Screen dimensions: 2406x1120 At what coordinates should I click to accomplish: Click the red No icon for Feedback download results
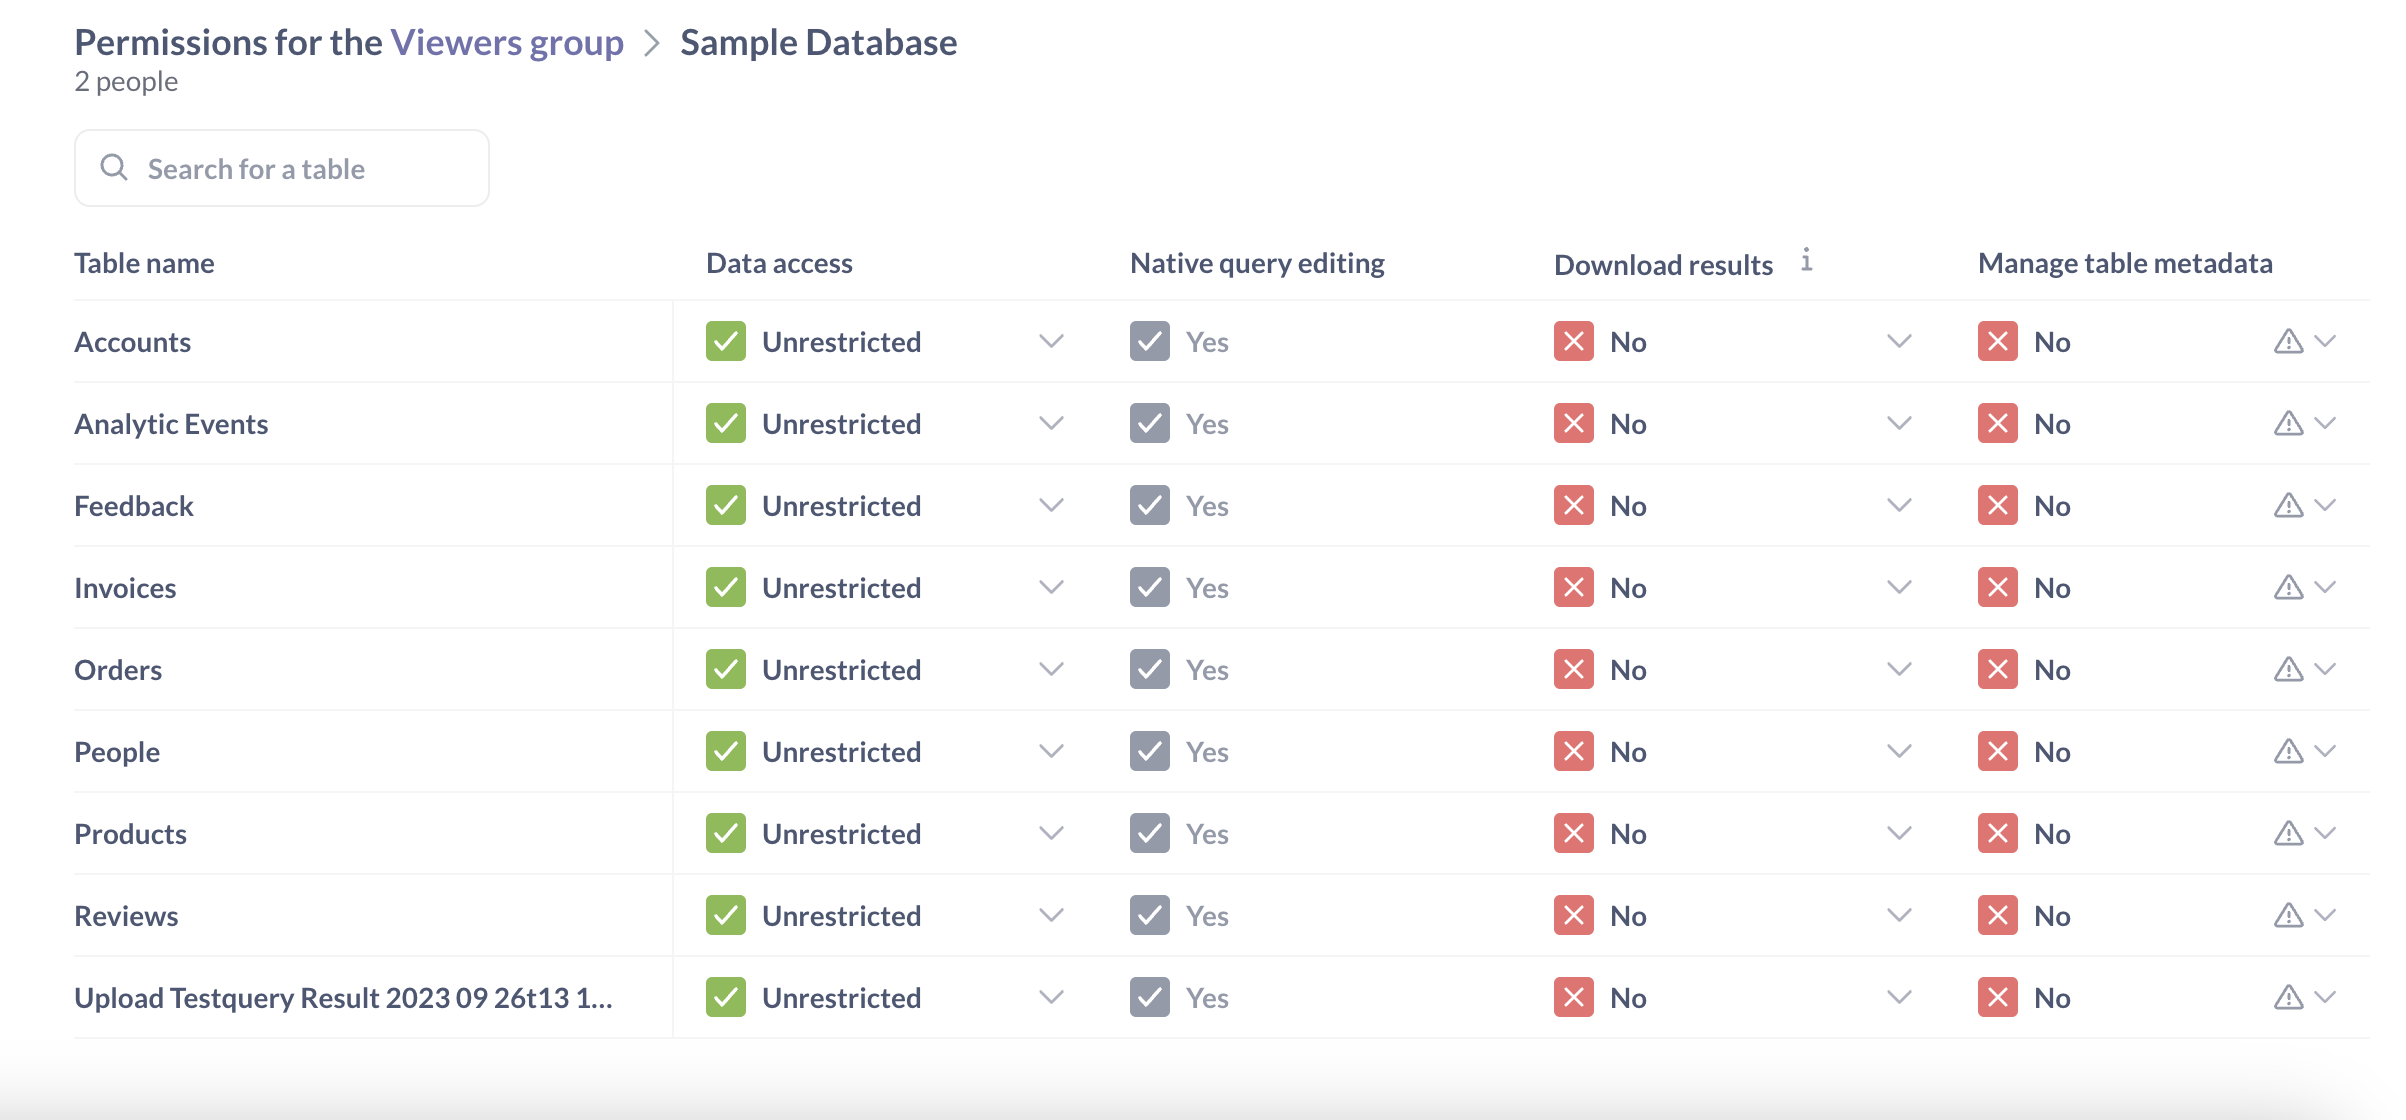click(x=1573, y=505)
